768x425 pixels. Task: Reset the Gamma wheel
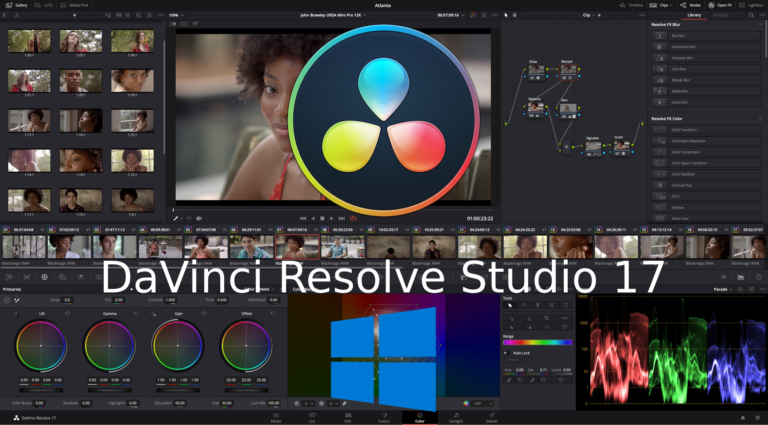[136, 313]
